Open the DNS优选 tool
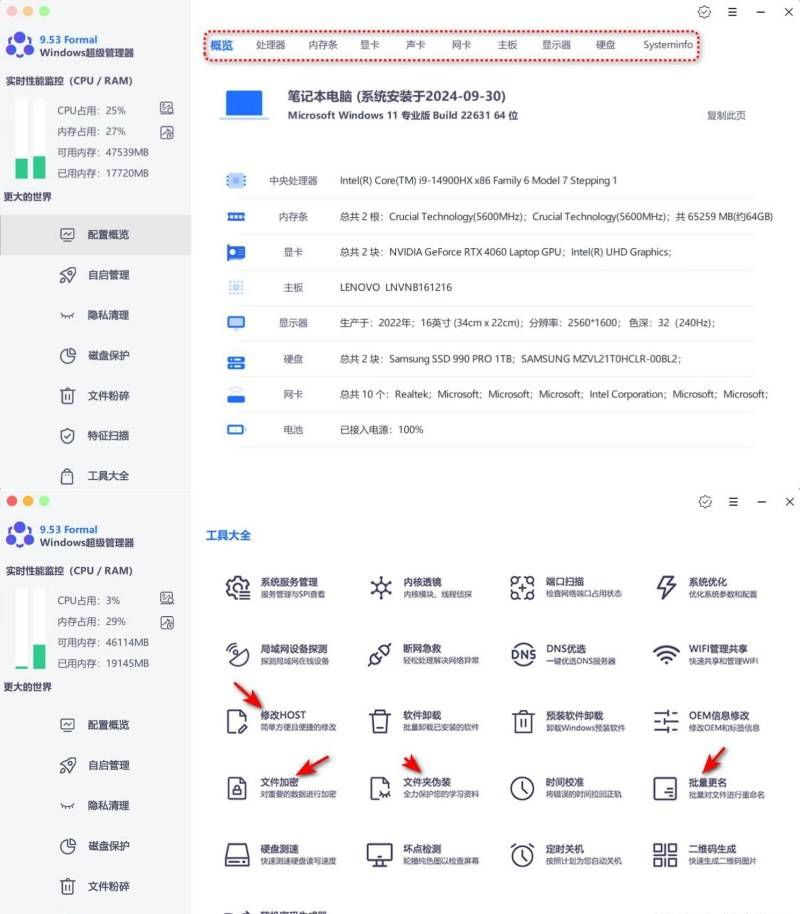This screenshot has height=914, width=800. [523, 654]
